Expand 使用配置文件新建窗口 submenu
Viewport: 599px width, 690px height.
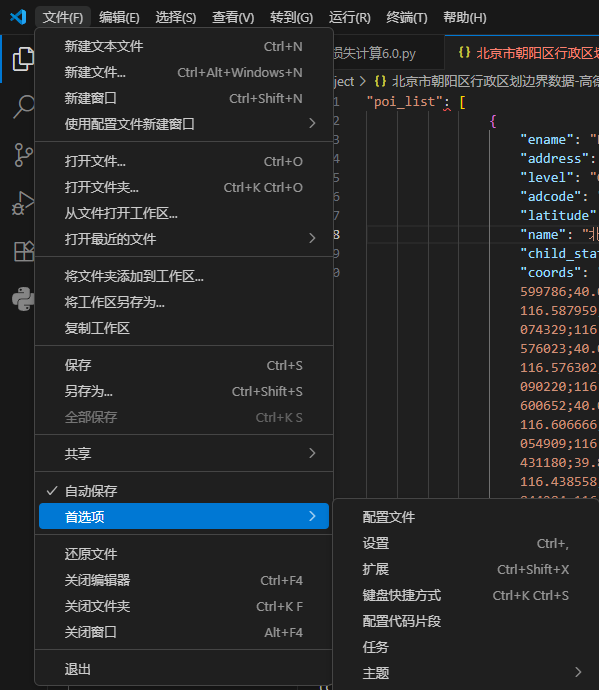[184, 124]
